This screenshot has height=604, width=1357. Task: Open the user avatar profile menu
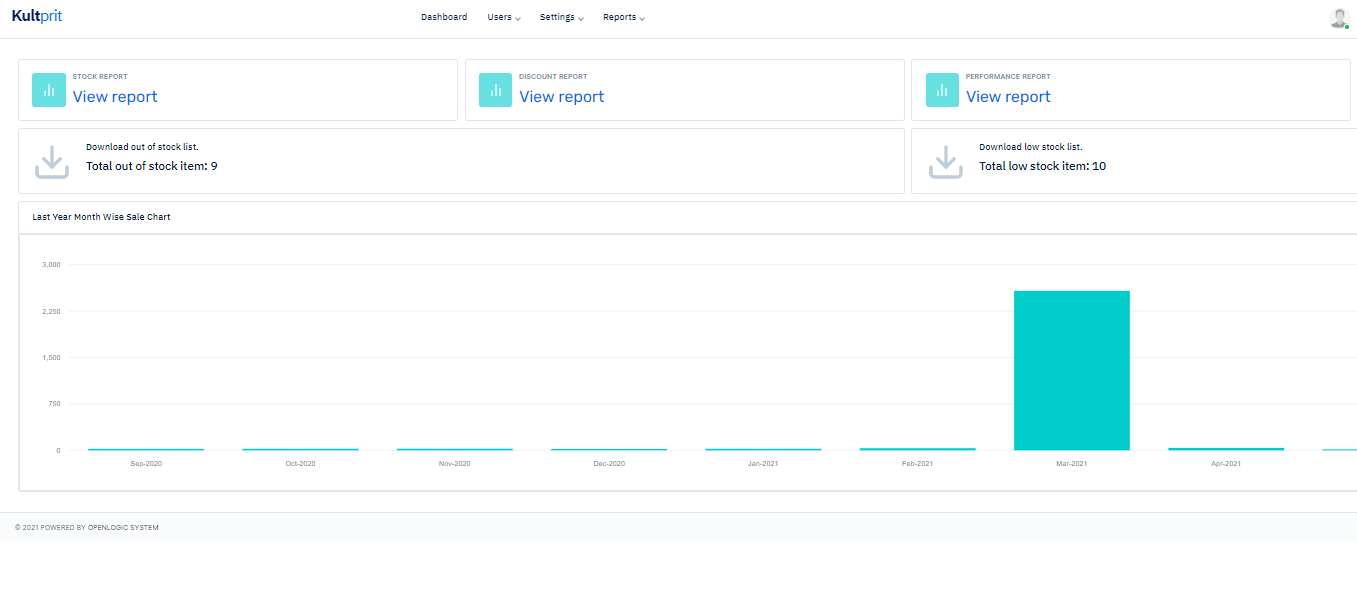[1339, 18]
